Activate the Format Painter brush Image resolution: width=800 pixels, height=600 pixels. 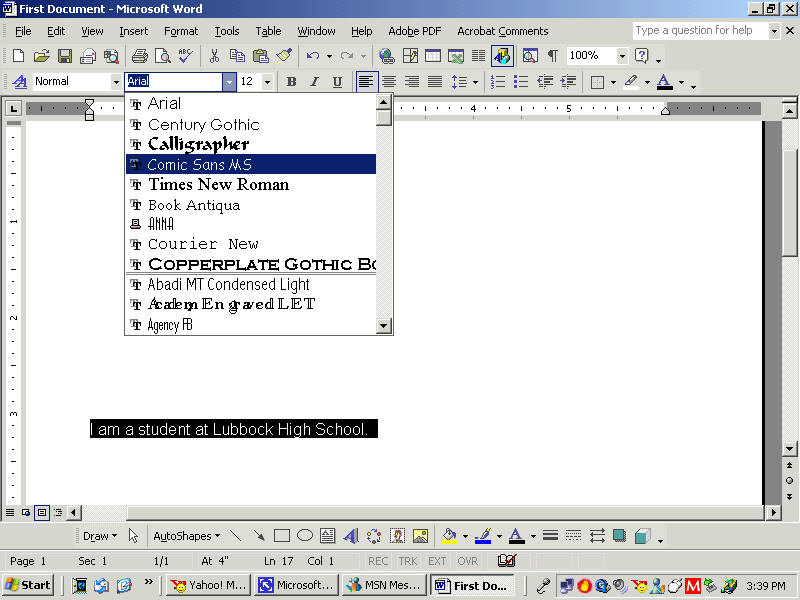(x=284, y=56)
